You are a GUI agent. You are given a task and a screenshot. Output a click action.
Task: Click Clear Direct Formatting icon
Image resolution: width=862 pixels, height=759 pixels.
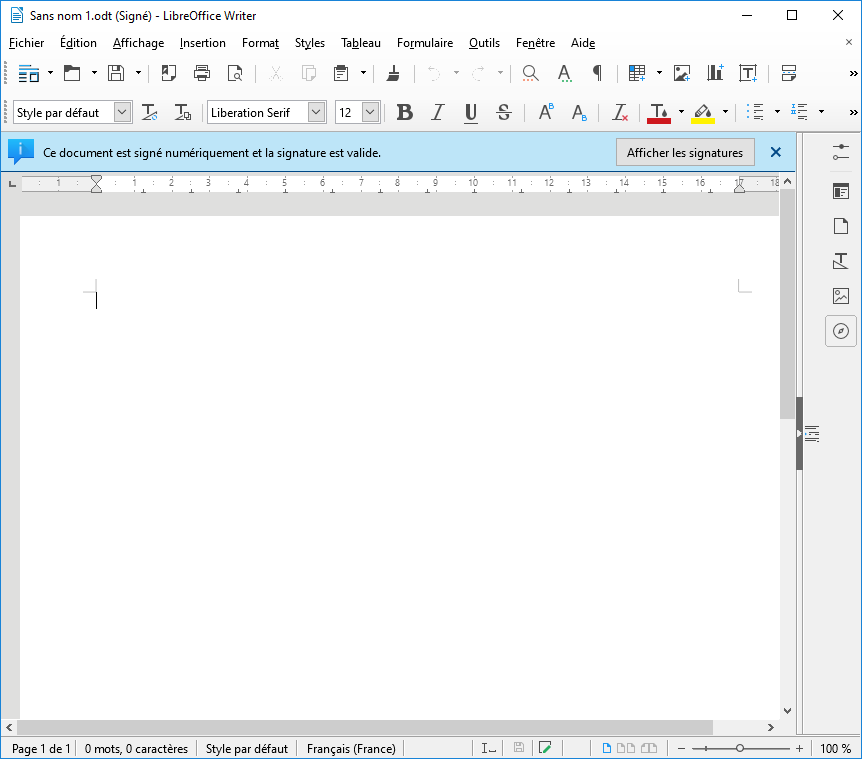620,112
